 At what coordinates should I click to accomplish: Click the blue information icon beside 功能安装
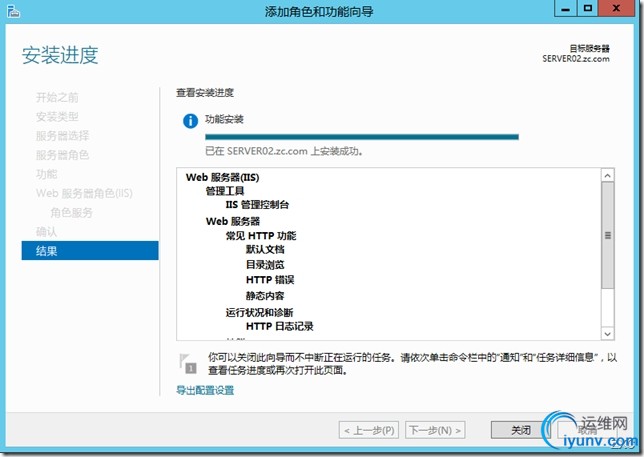pyautogui.click(x=190, y=121)
